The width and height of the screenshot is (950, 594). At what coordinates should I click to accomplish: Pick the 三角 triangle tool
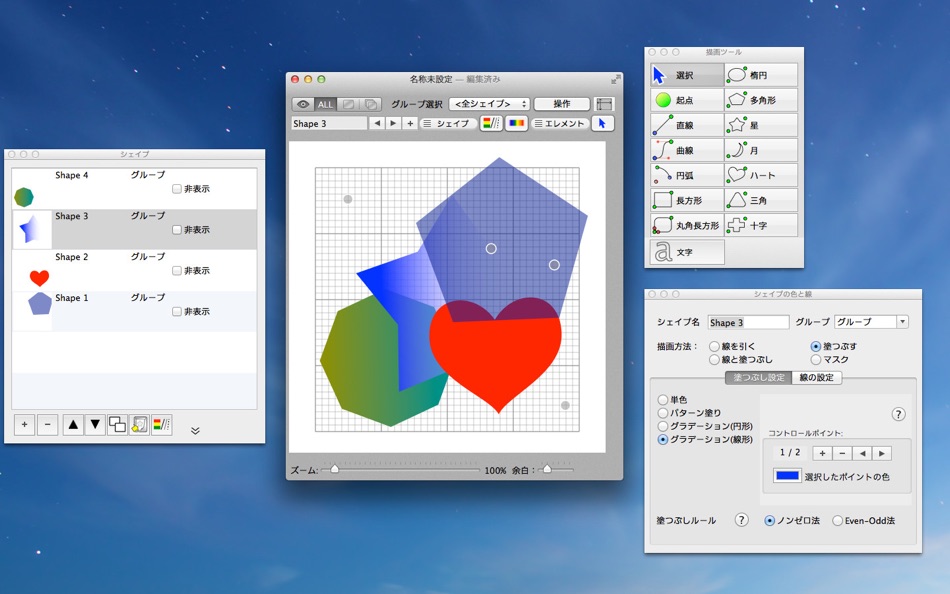tap(761, 200)
